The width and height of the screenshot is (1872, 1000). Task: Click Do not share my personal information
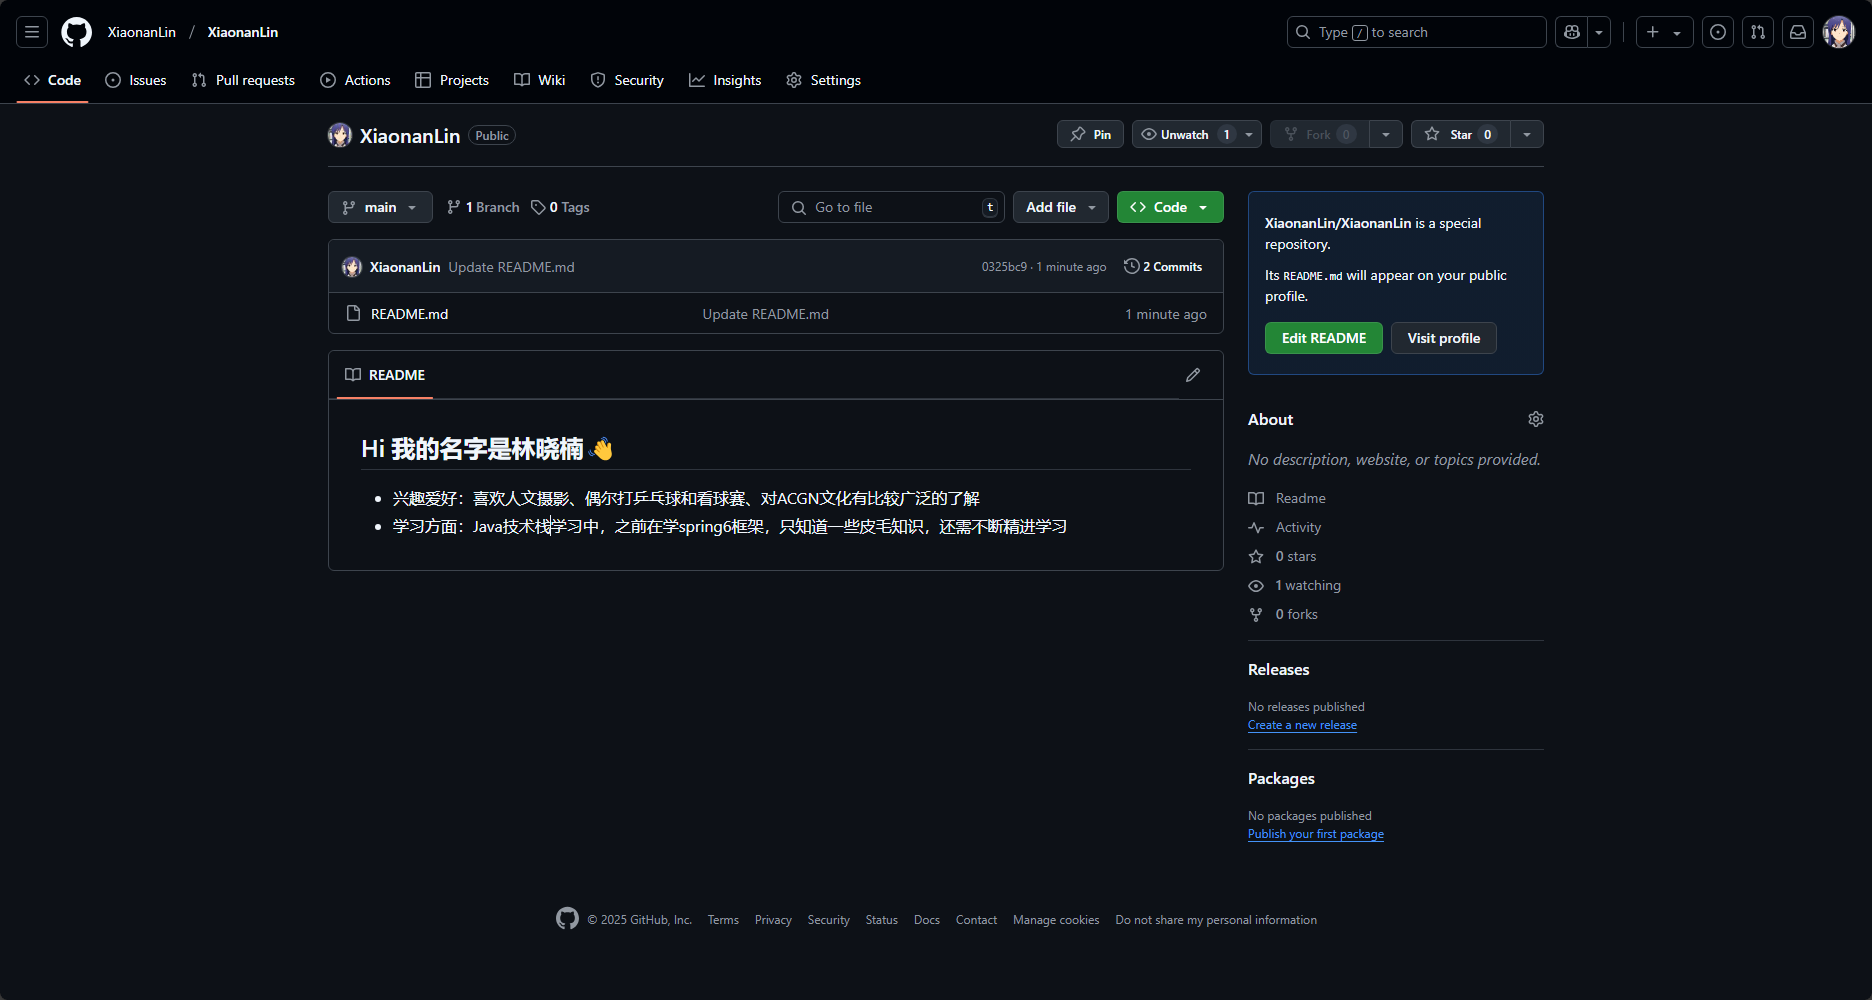tap(1216, 920)
